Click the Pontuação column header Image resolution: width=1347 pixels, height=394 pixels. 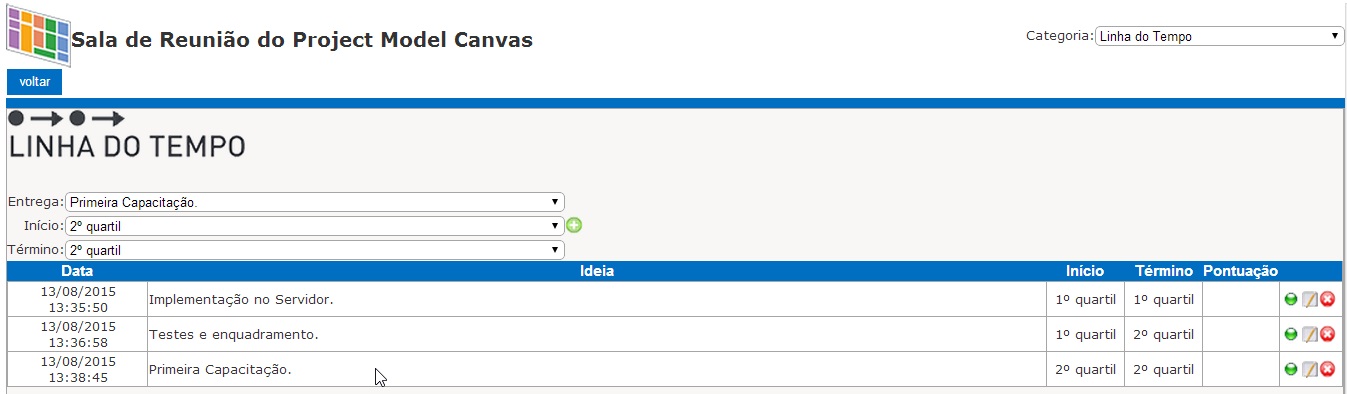1240,271
